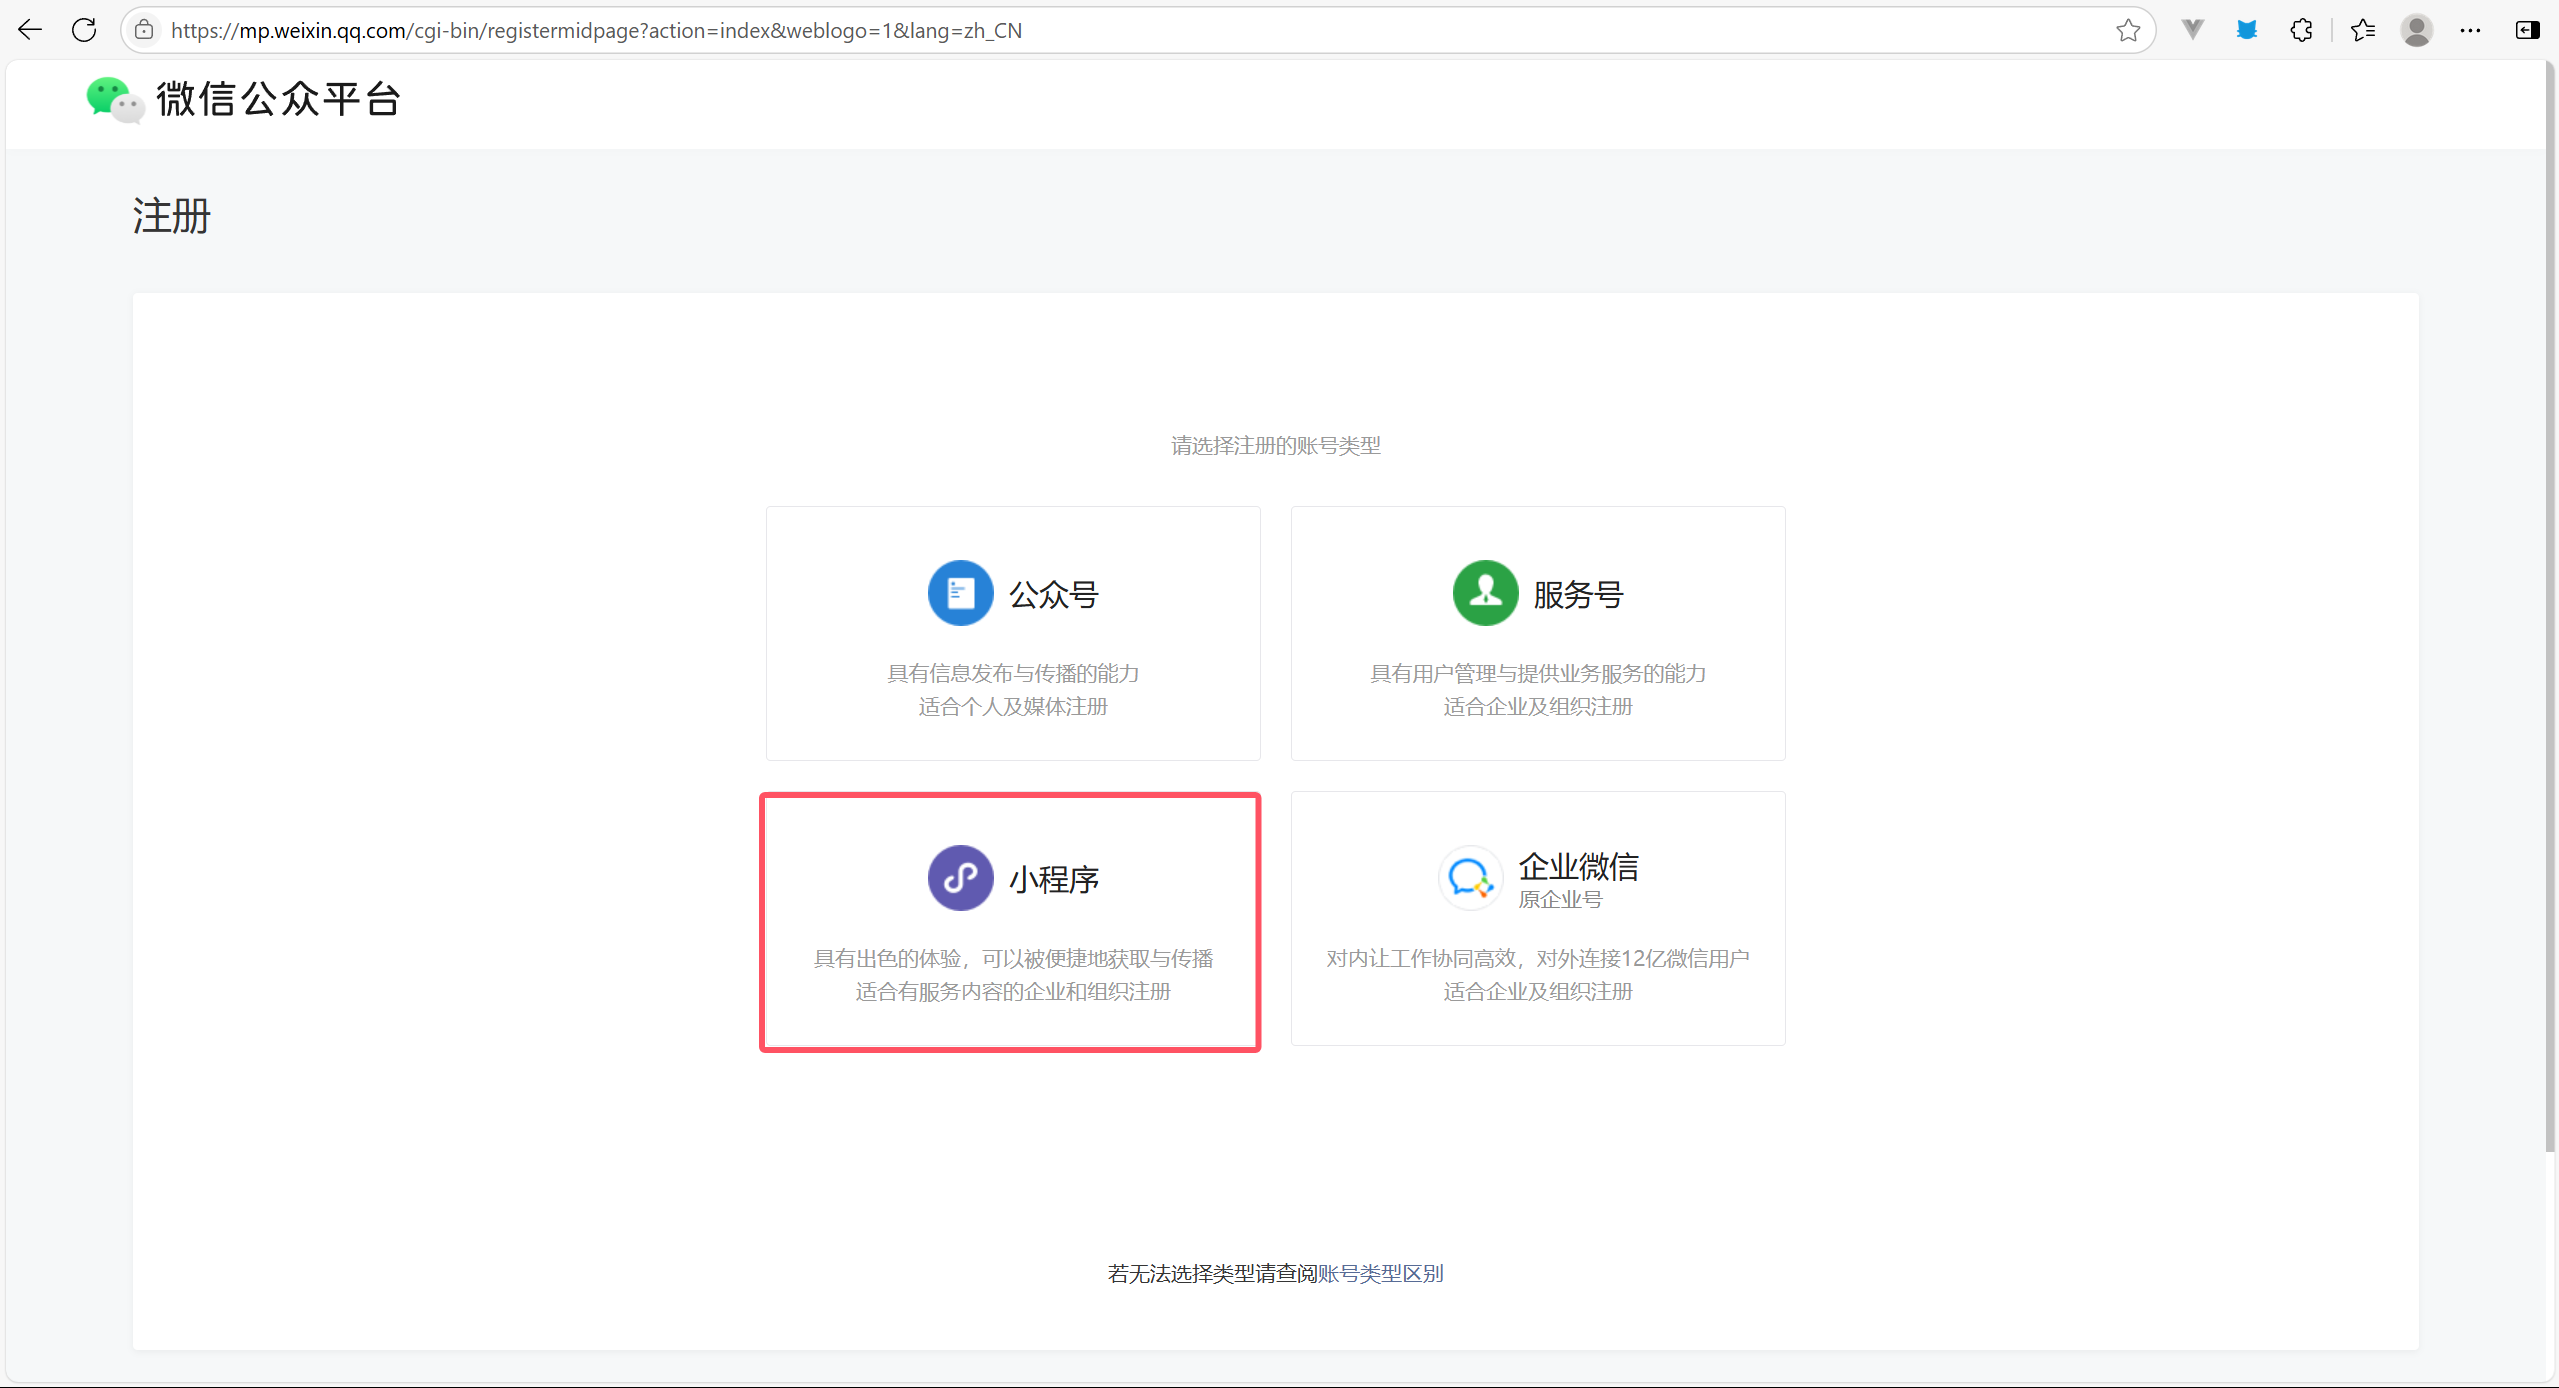Screen dimensions: 2559x1388
Task: Open the 账号类型区别 help link
Action: pos(1380,1273)
